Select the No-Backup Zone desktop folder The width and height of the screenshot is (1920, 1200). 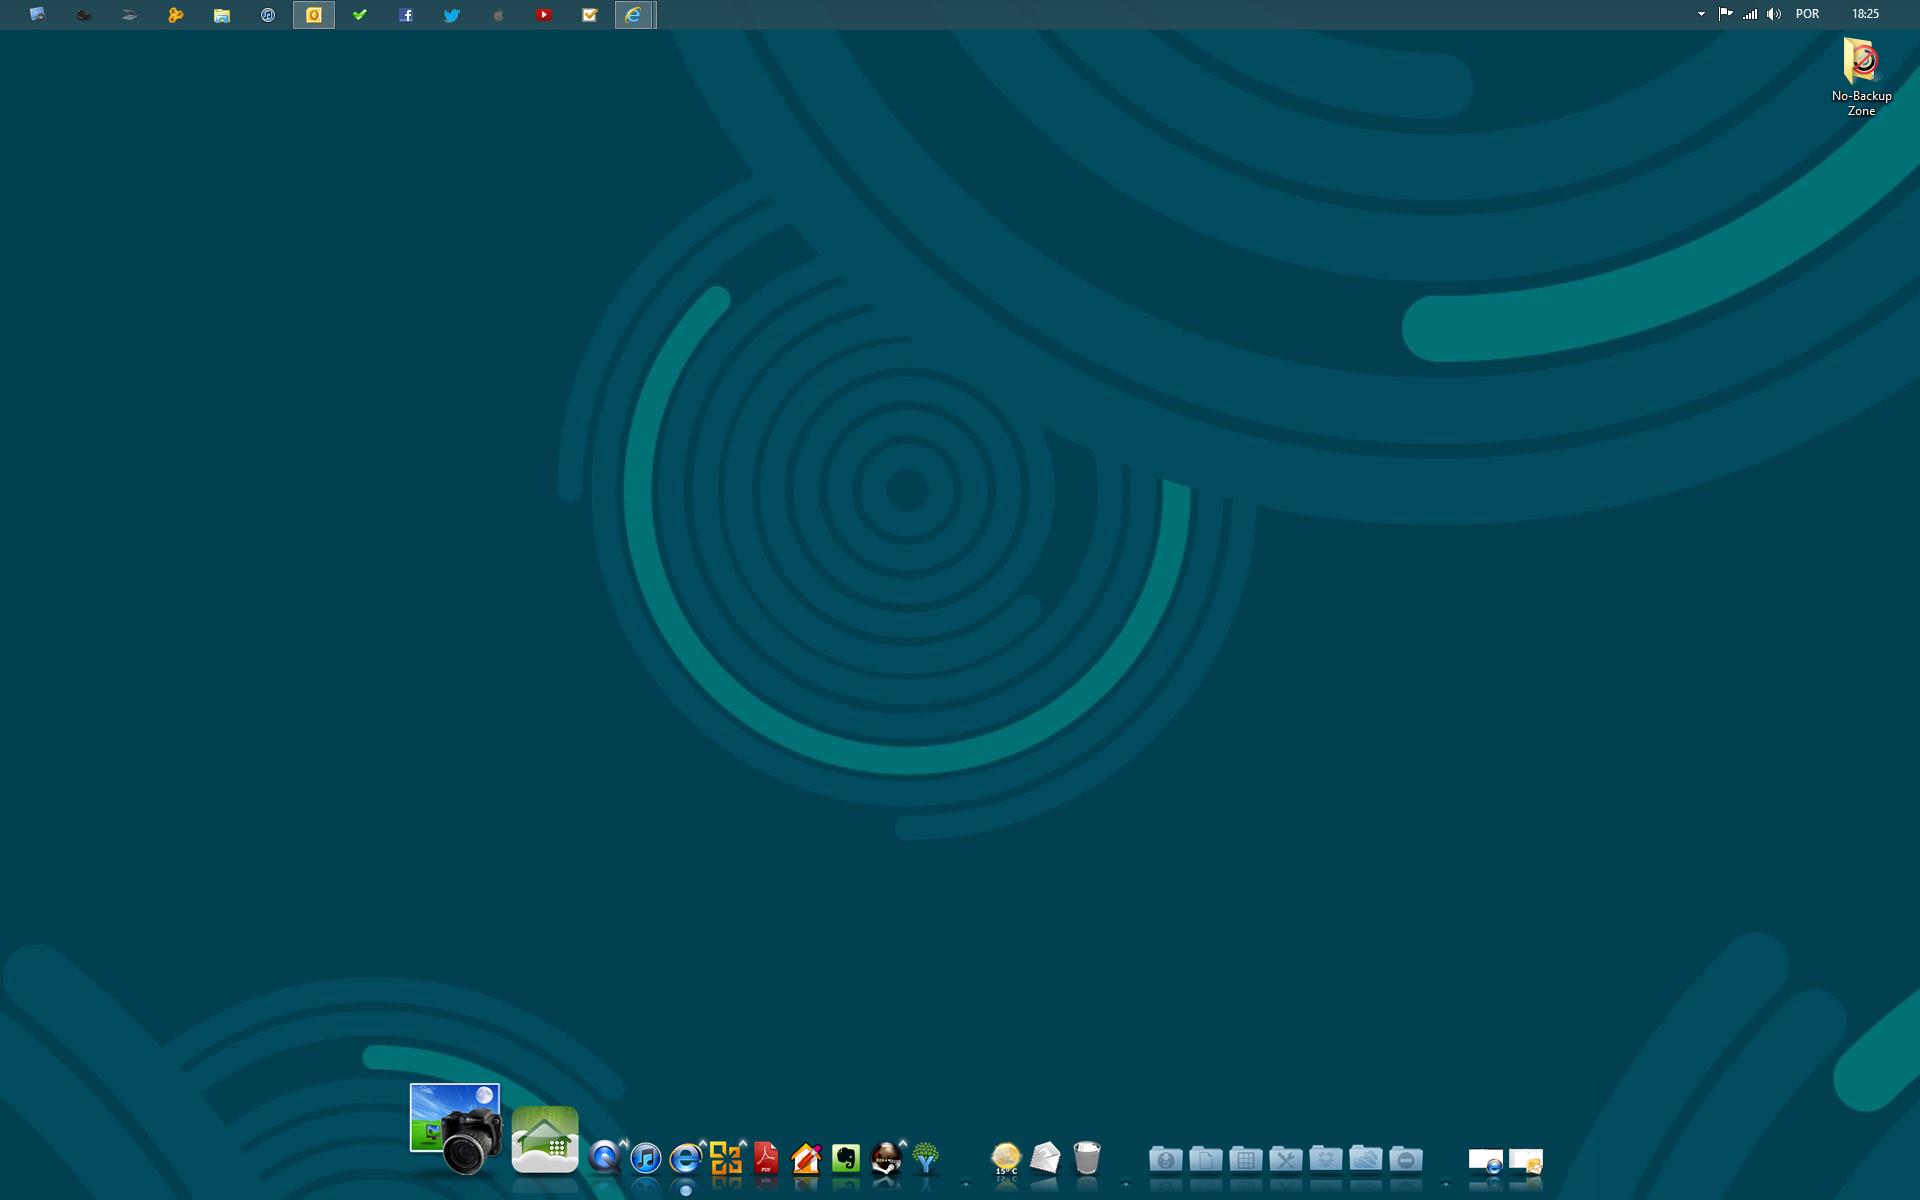pyautogui.click(x=1861, y=76)
